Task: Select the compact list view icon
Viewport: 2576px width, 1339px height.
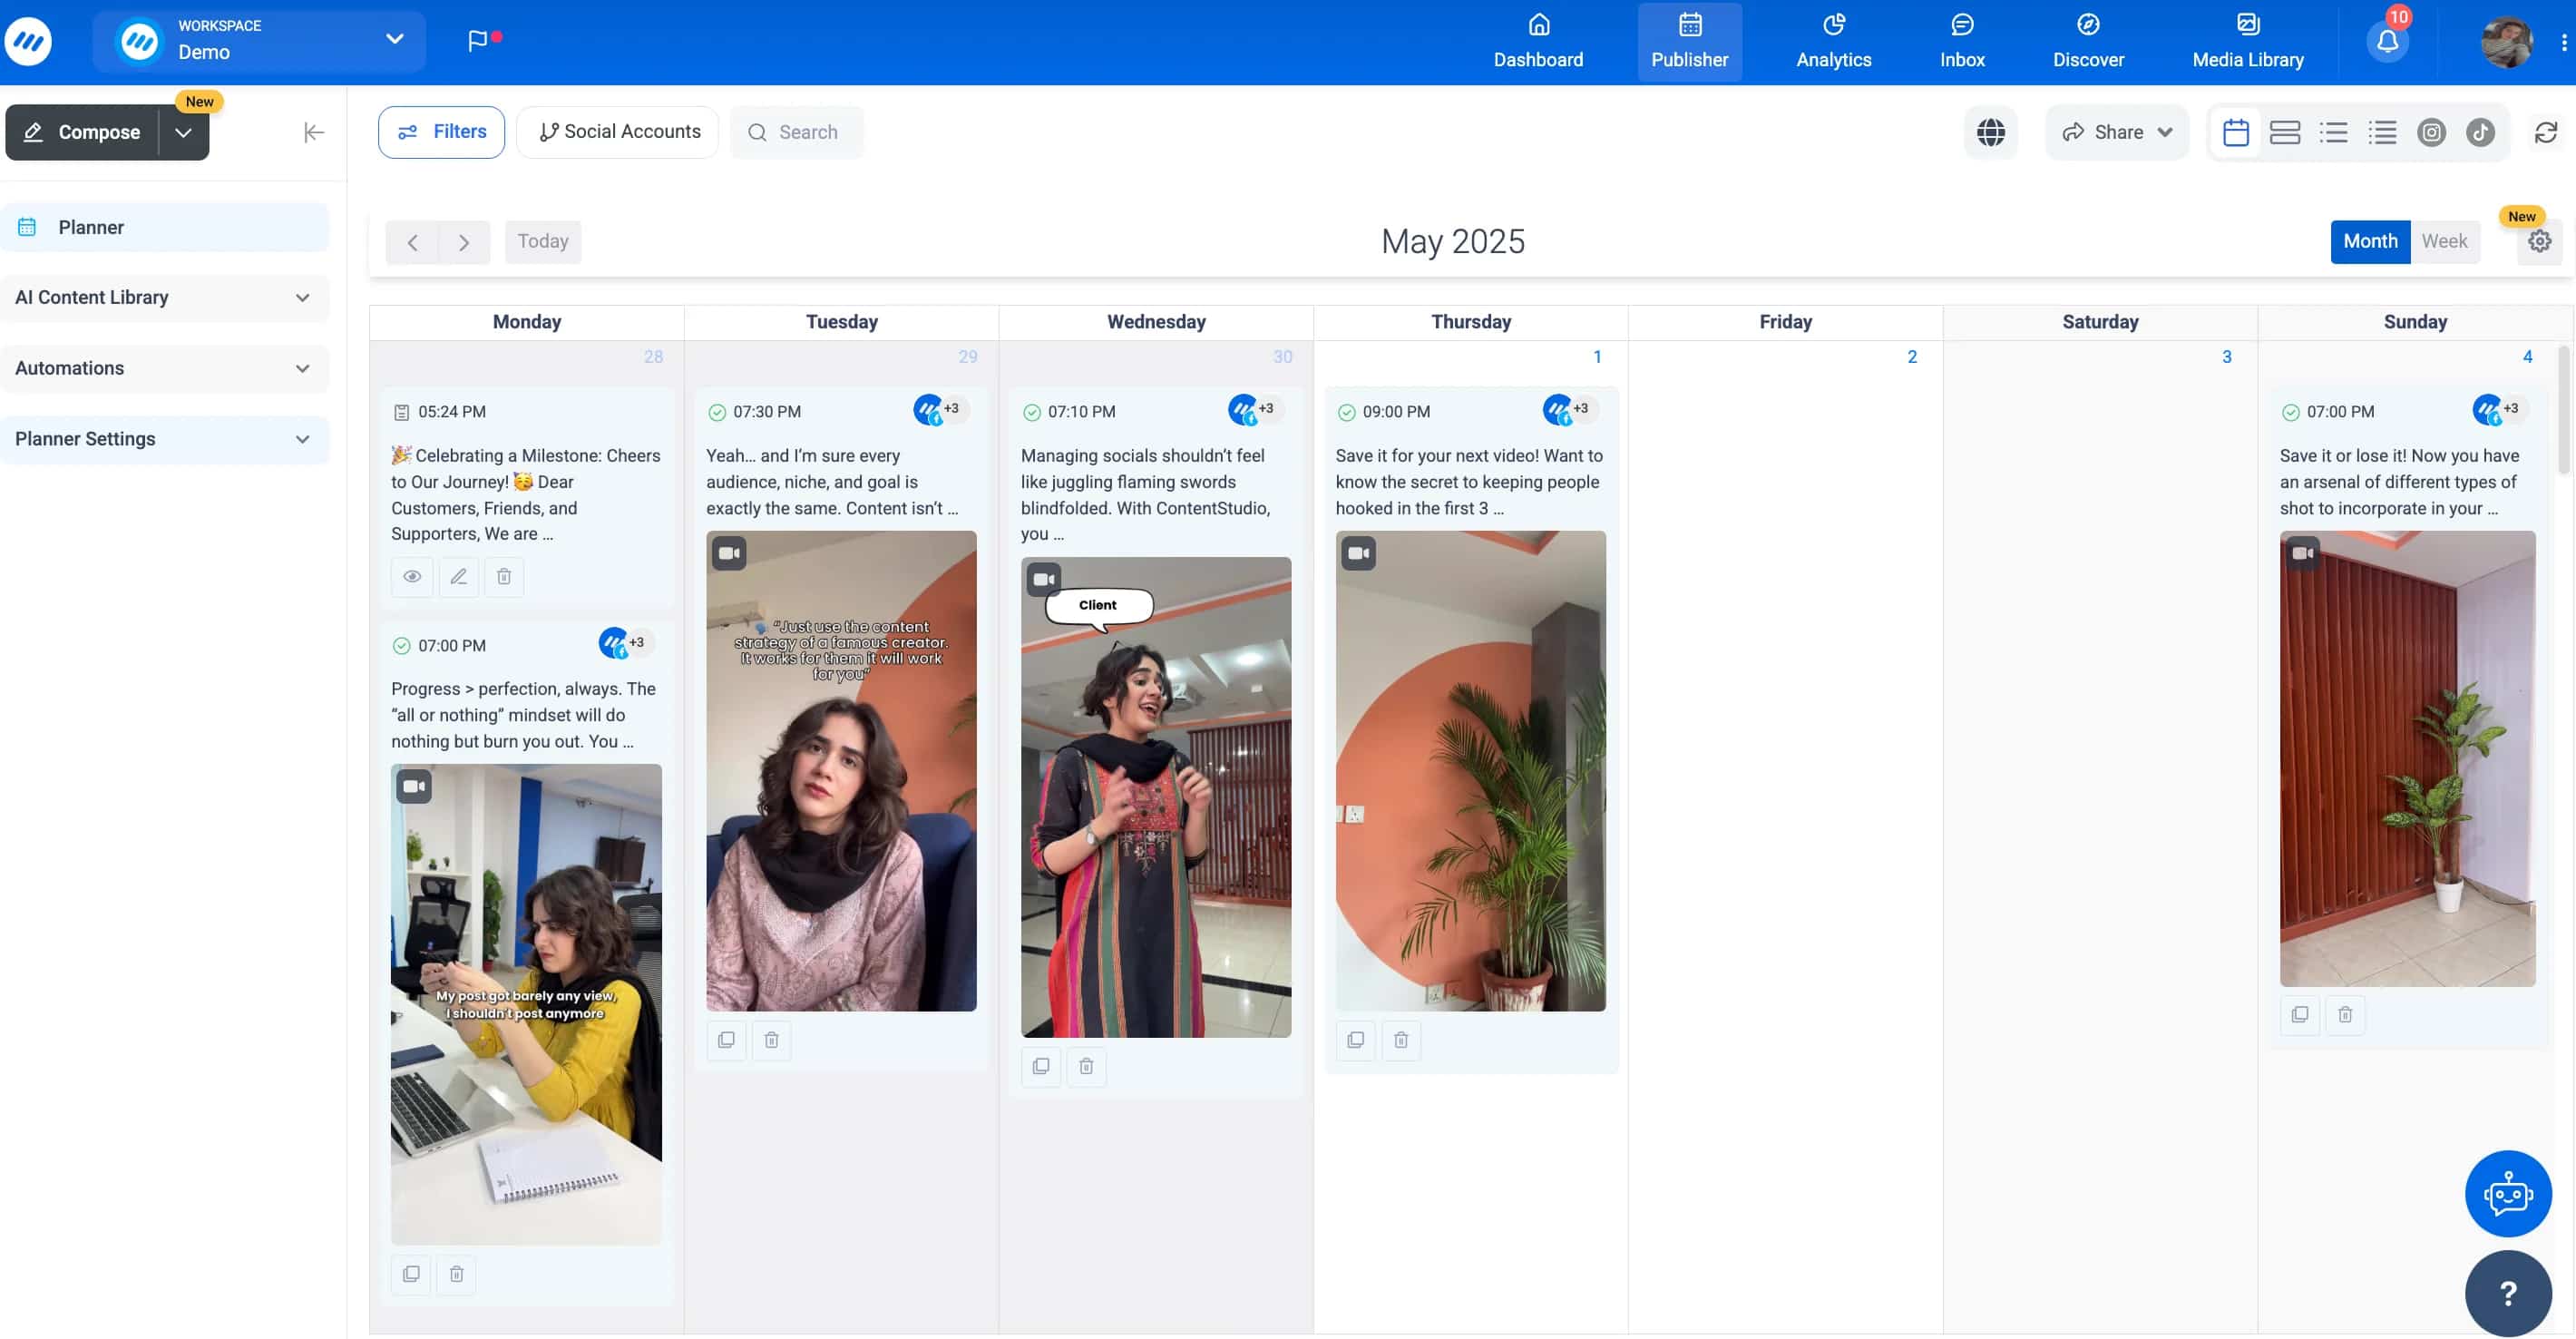Action: 2384,131
